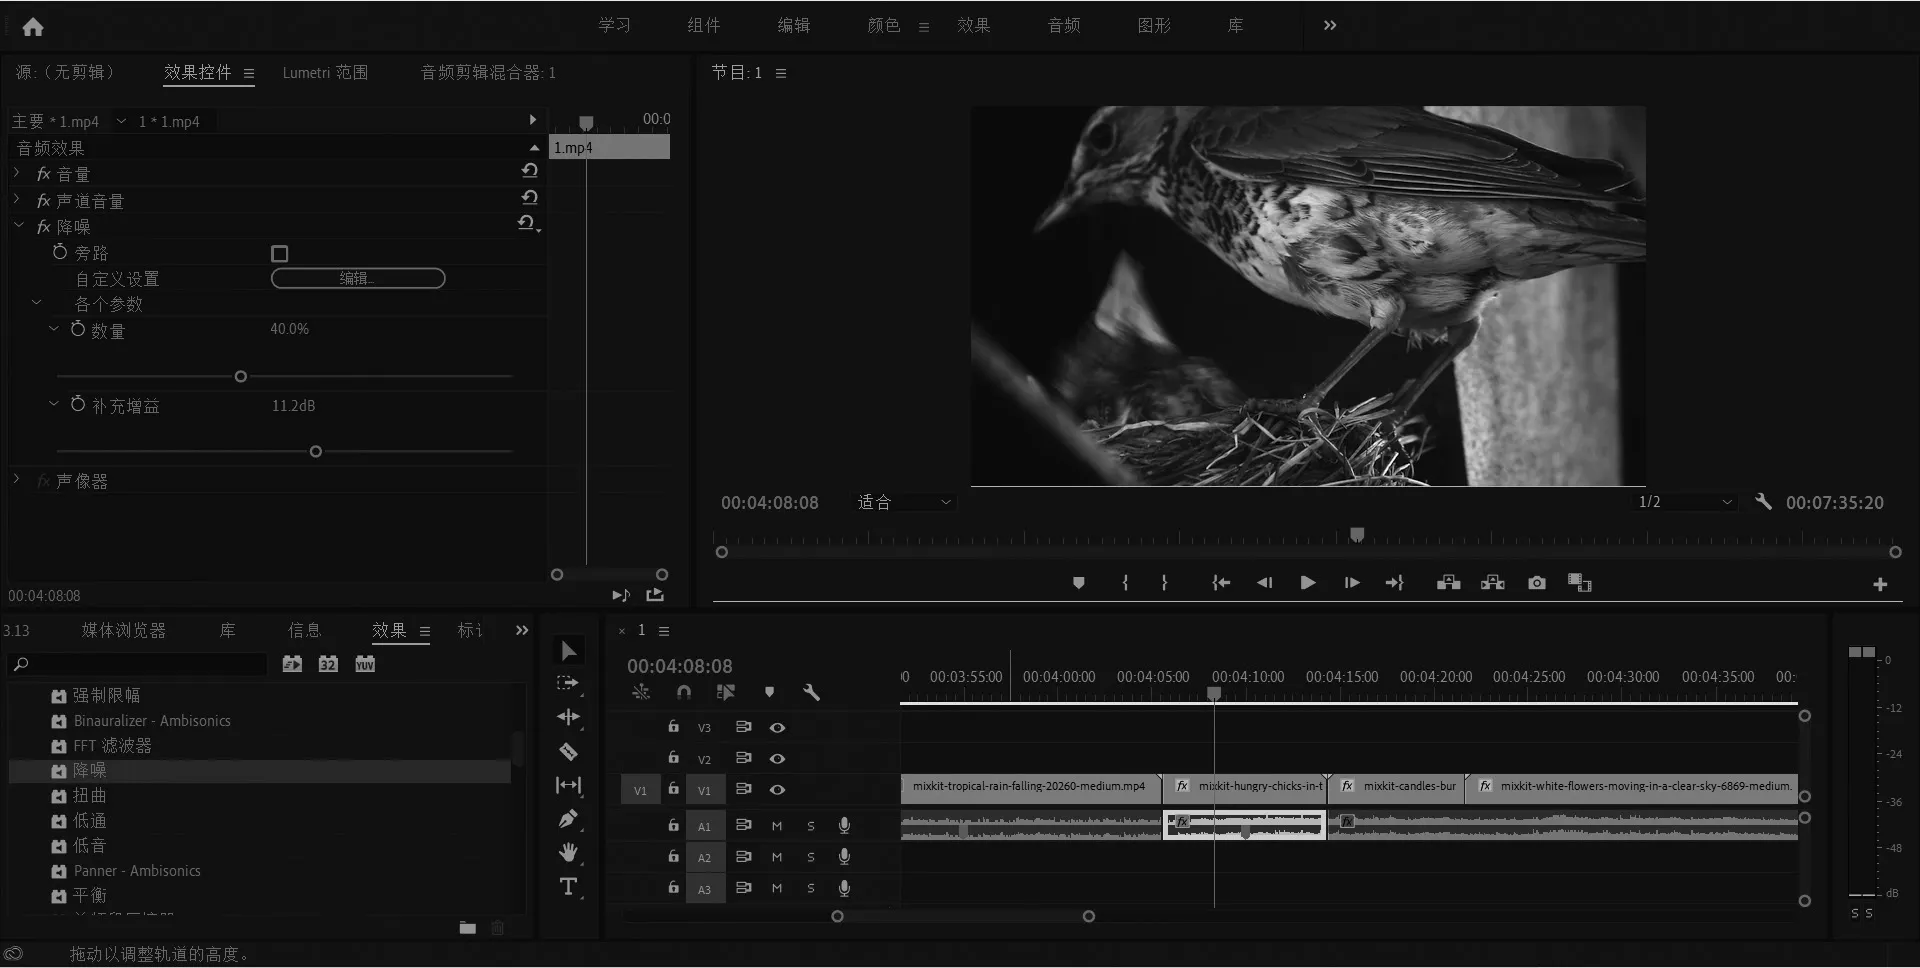Open program monitor wrench settings

click(x=1763, y=502)
